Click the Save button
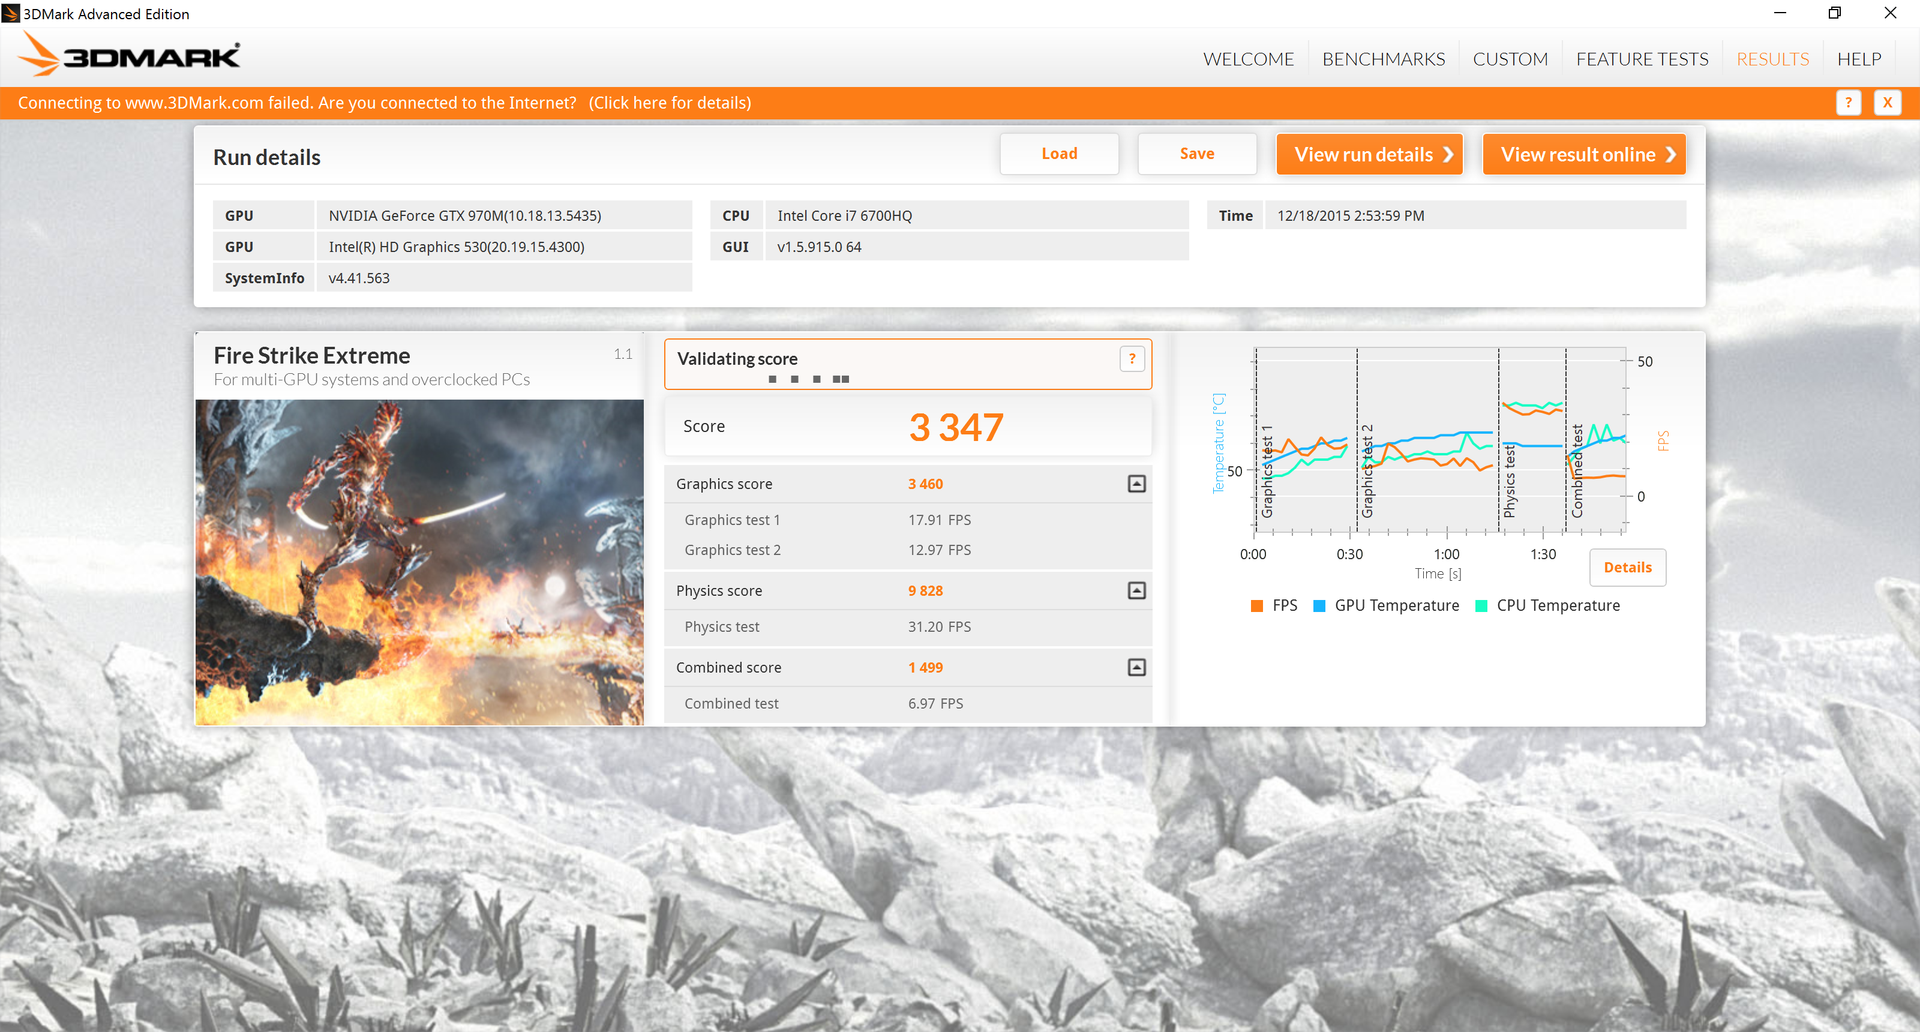 point(1197,154)
